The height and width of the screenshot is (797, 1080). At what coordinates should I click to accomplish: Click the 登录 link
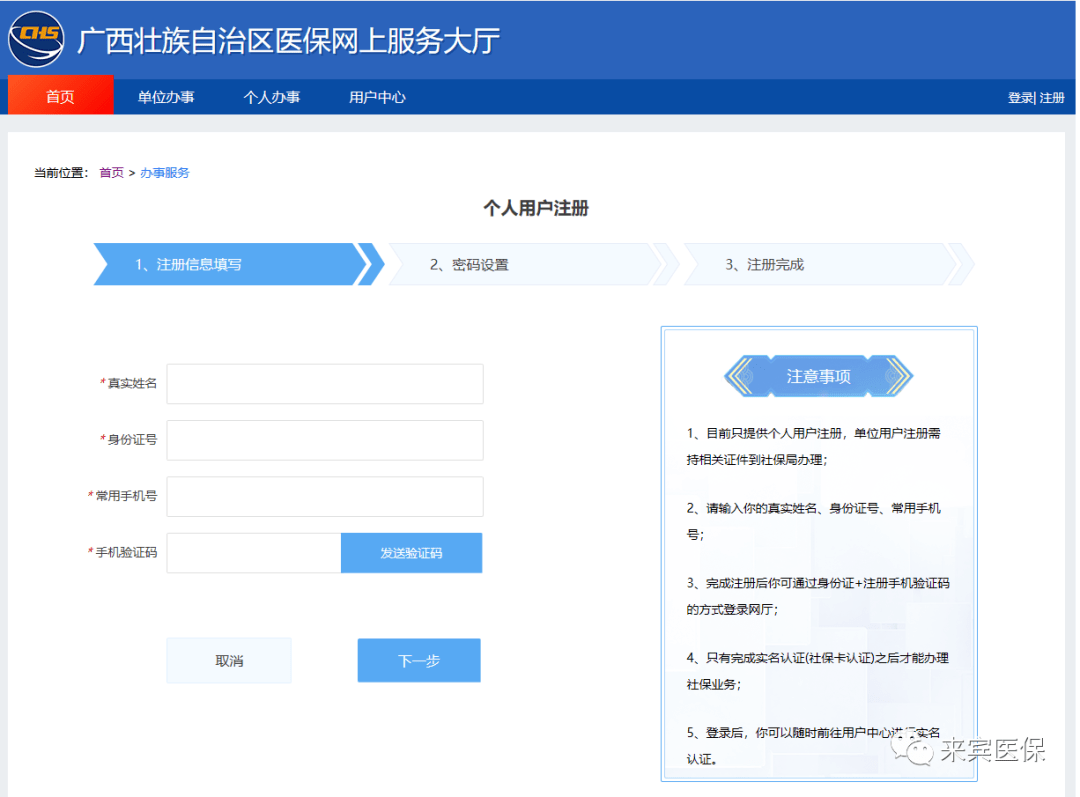[1020, 98]
